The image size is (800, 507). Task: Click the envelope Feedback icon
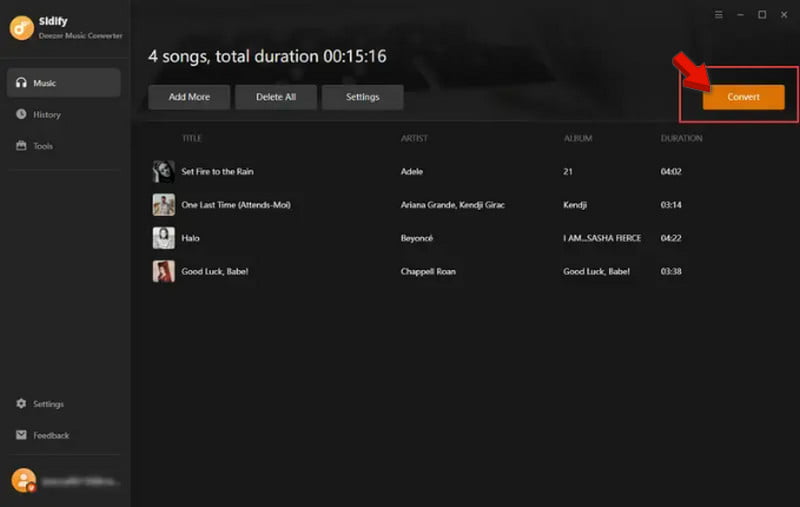point(21,435)
